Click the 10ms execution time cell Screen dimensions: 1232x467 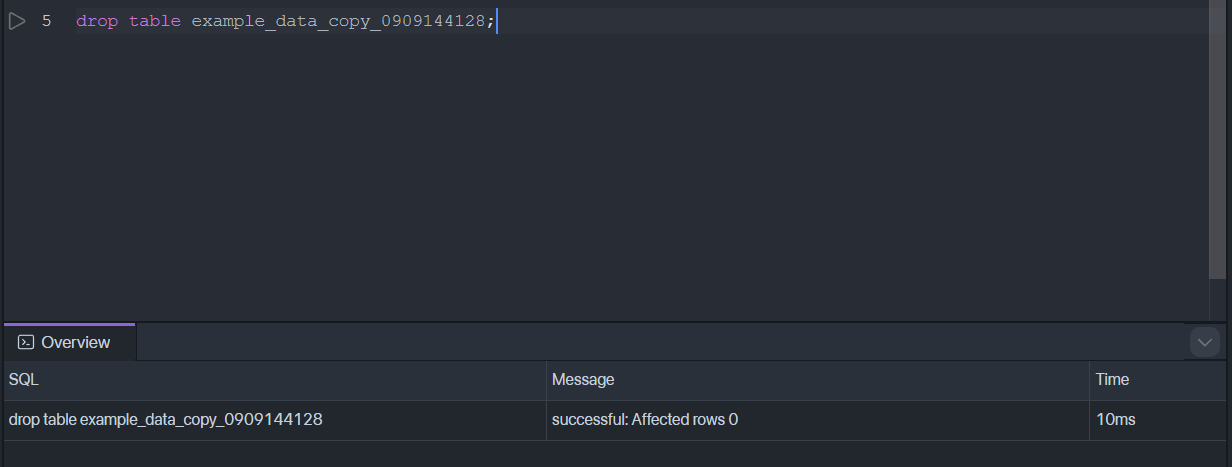[1116, 420]
